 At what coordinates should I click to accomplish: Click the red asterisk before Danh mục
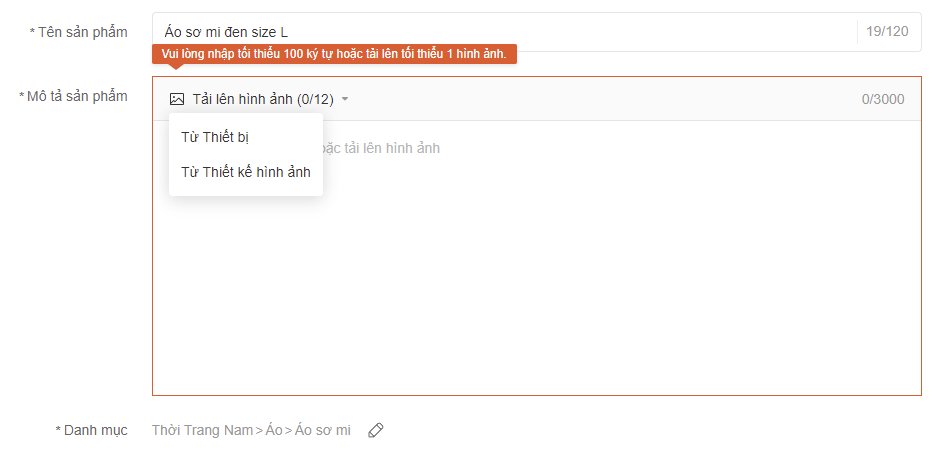pyautogui.click(x=58, y=430)
